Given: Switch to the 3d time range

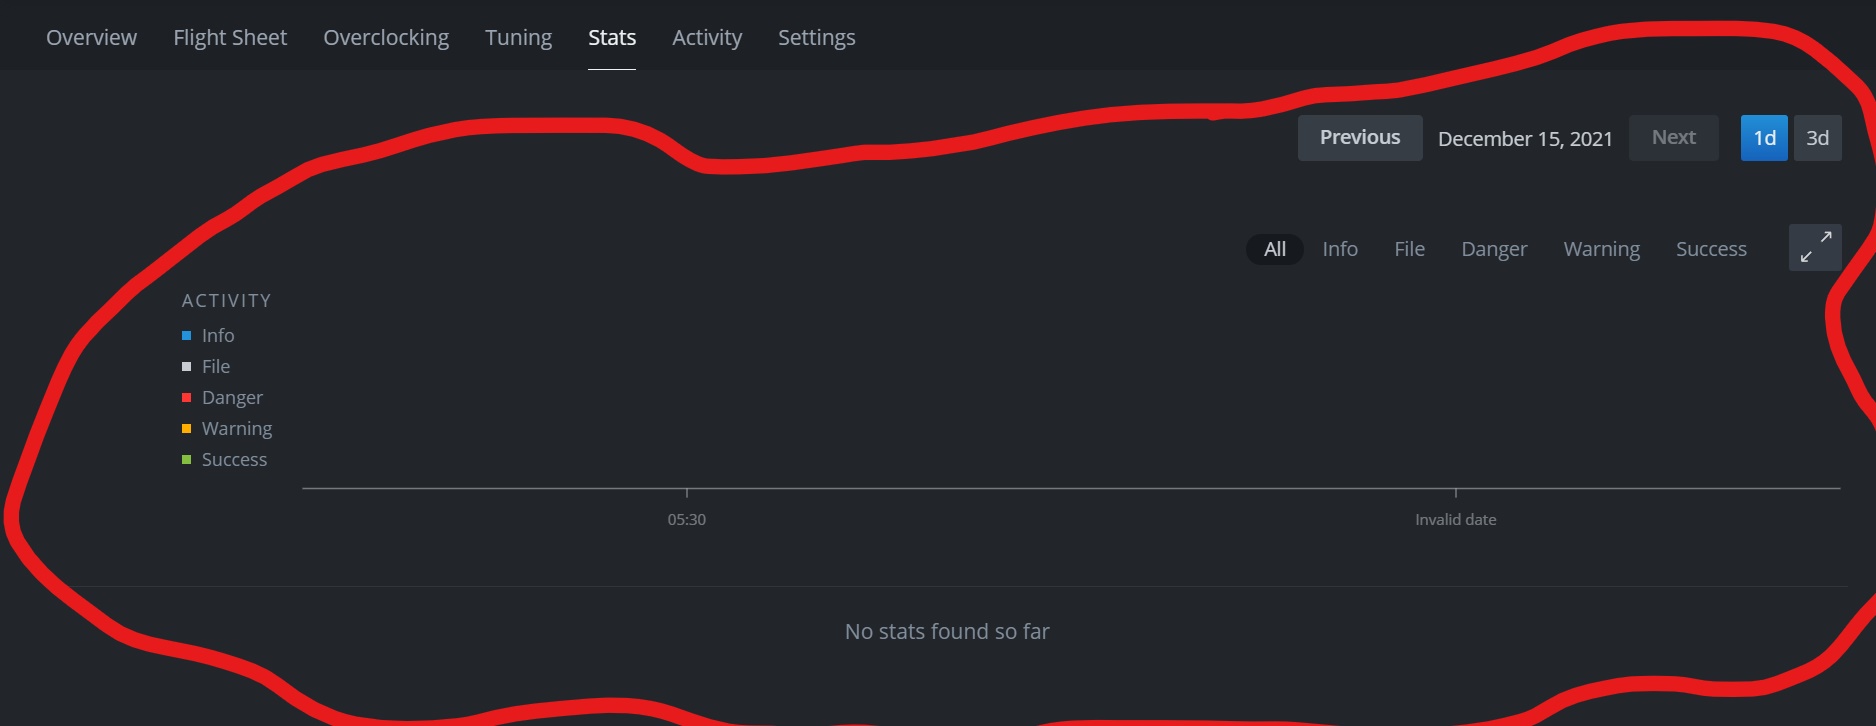Looking at the screenshot, I should 1817,137.
